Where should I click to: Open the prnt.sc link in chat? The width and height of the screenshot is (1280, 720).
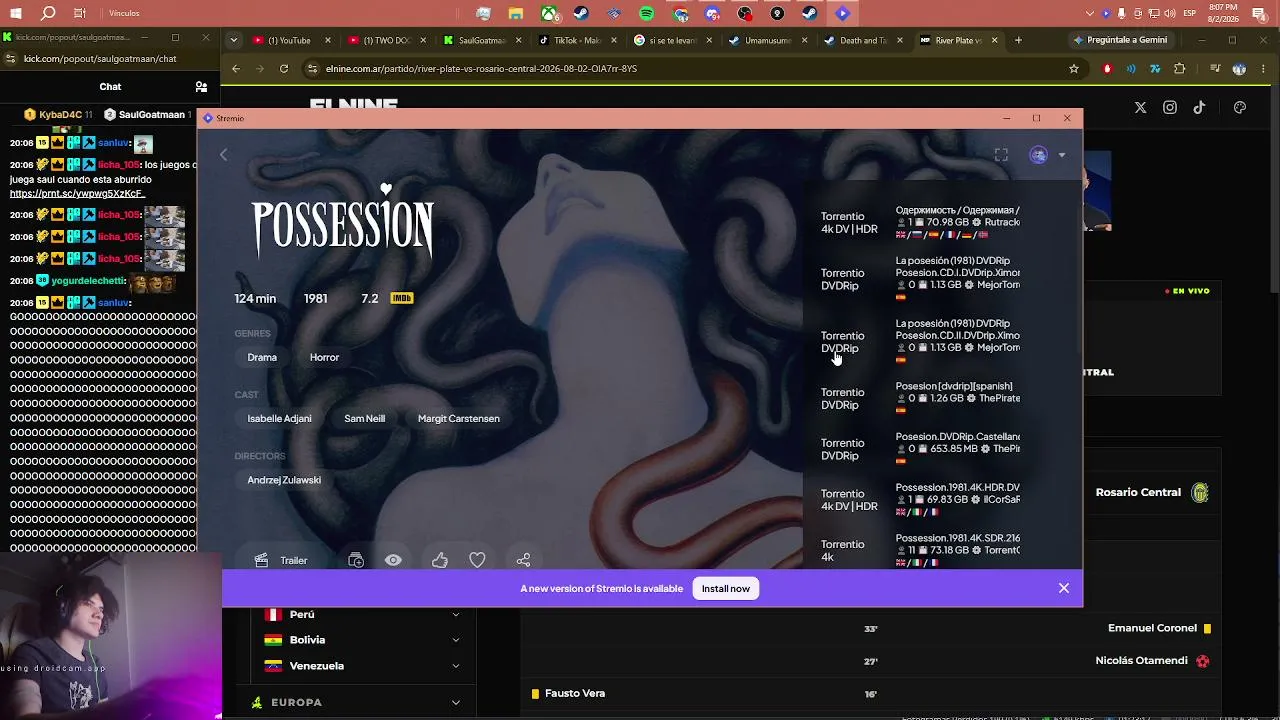(x=77, y=193)
